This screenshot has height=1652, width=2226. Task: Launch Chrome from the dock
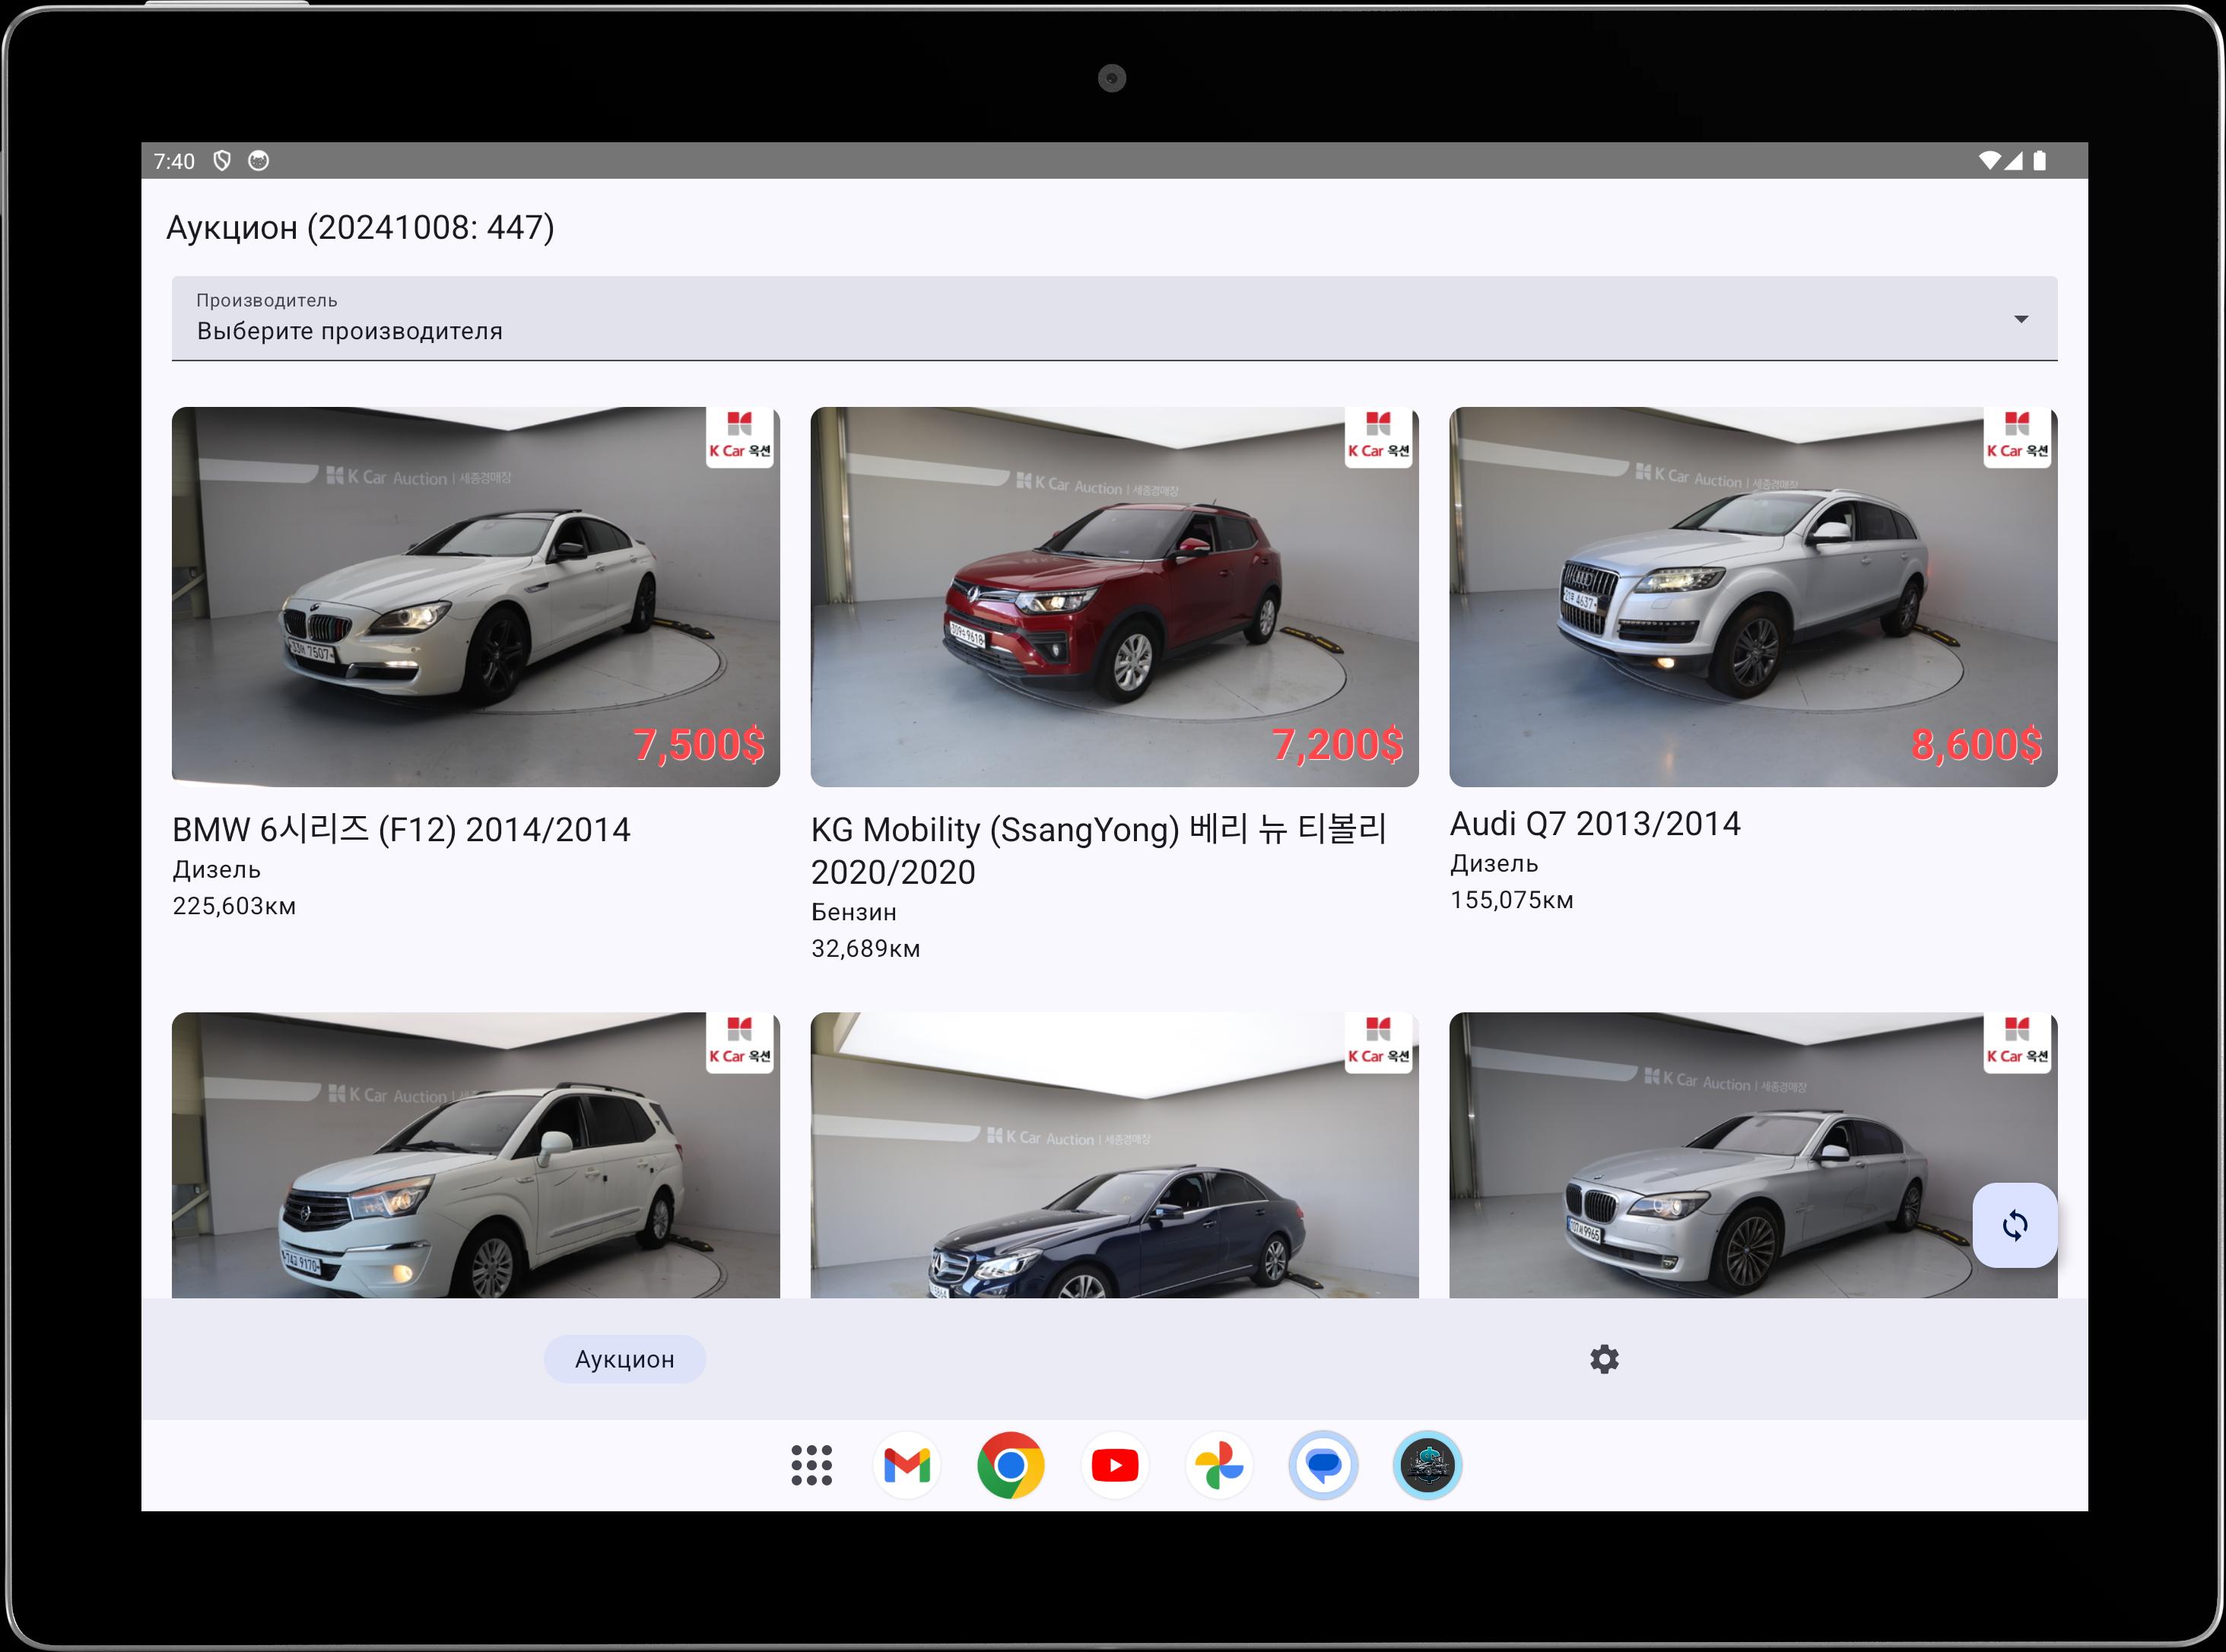[1010, 1465]
